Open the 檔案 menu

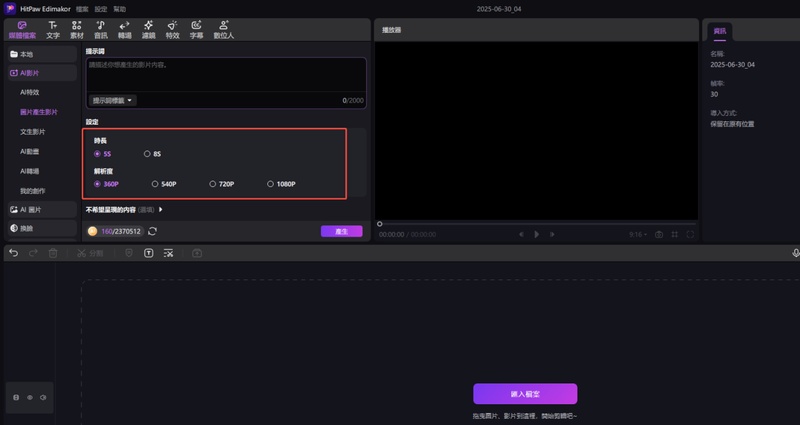coord(82,8)
